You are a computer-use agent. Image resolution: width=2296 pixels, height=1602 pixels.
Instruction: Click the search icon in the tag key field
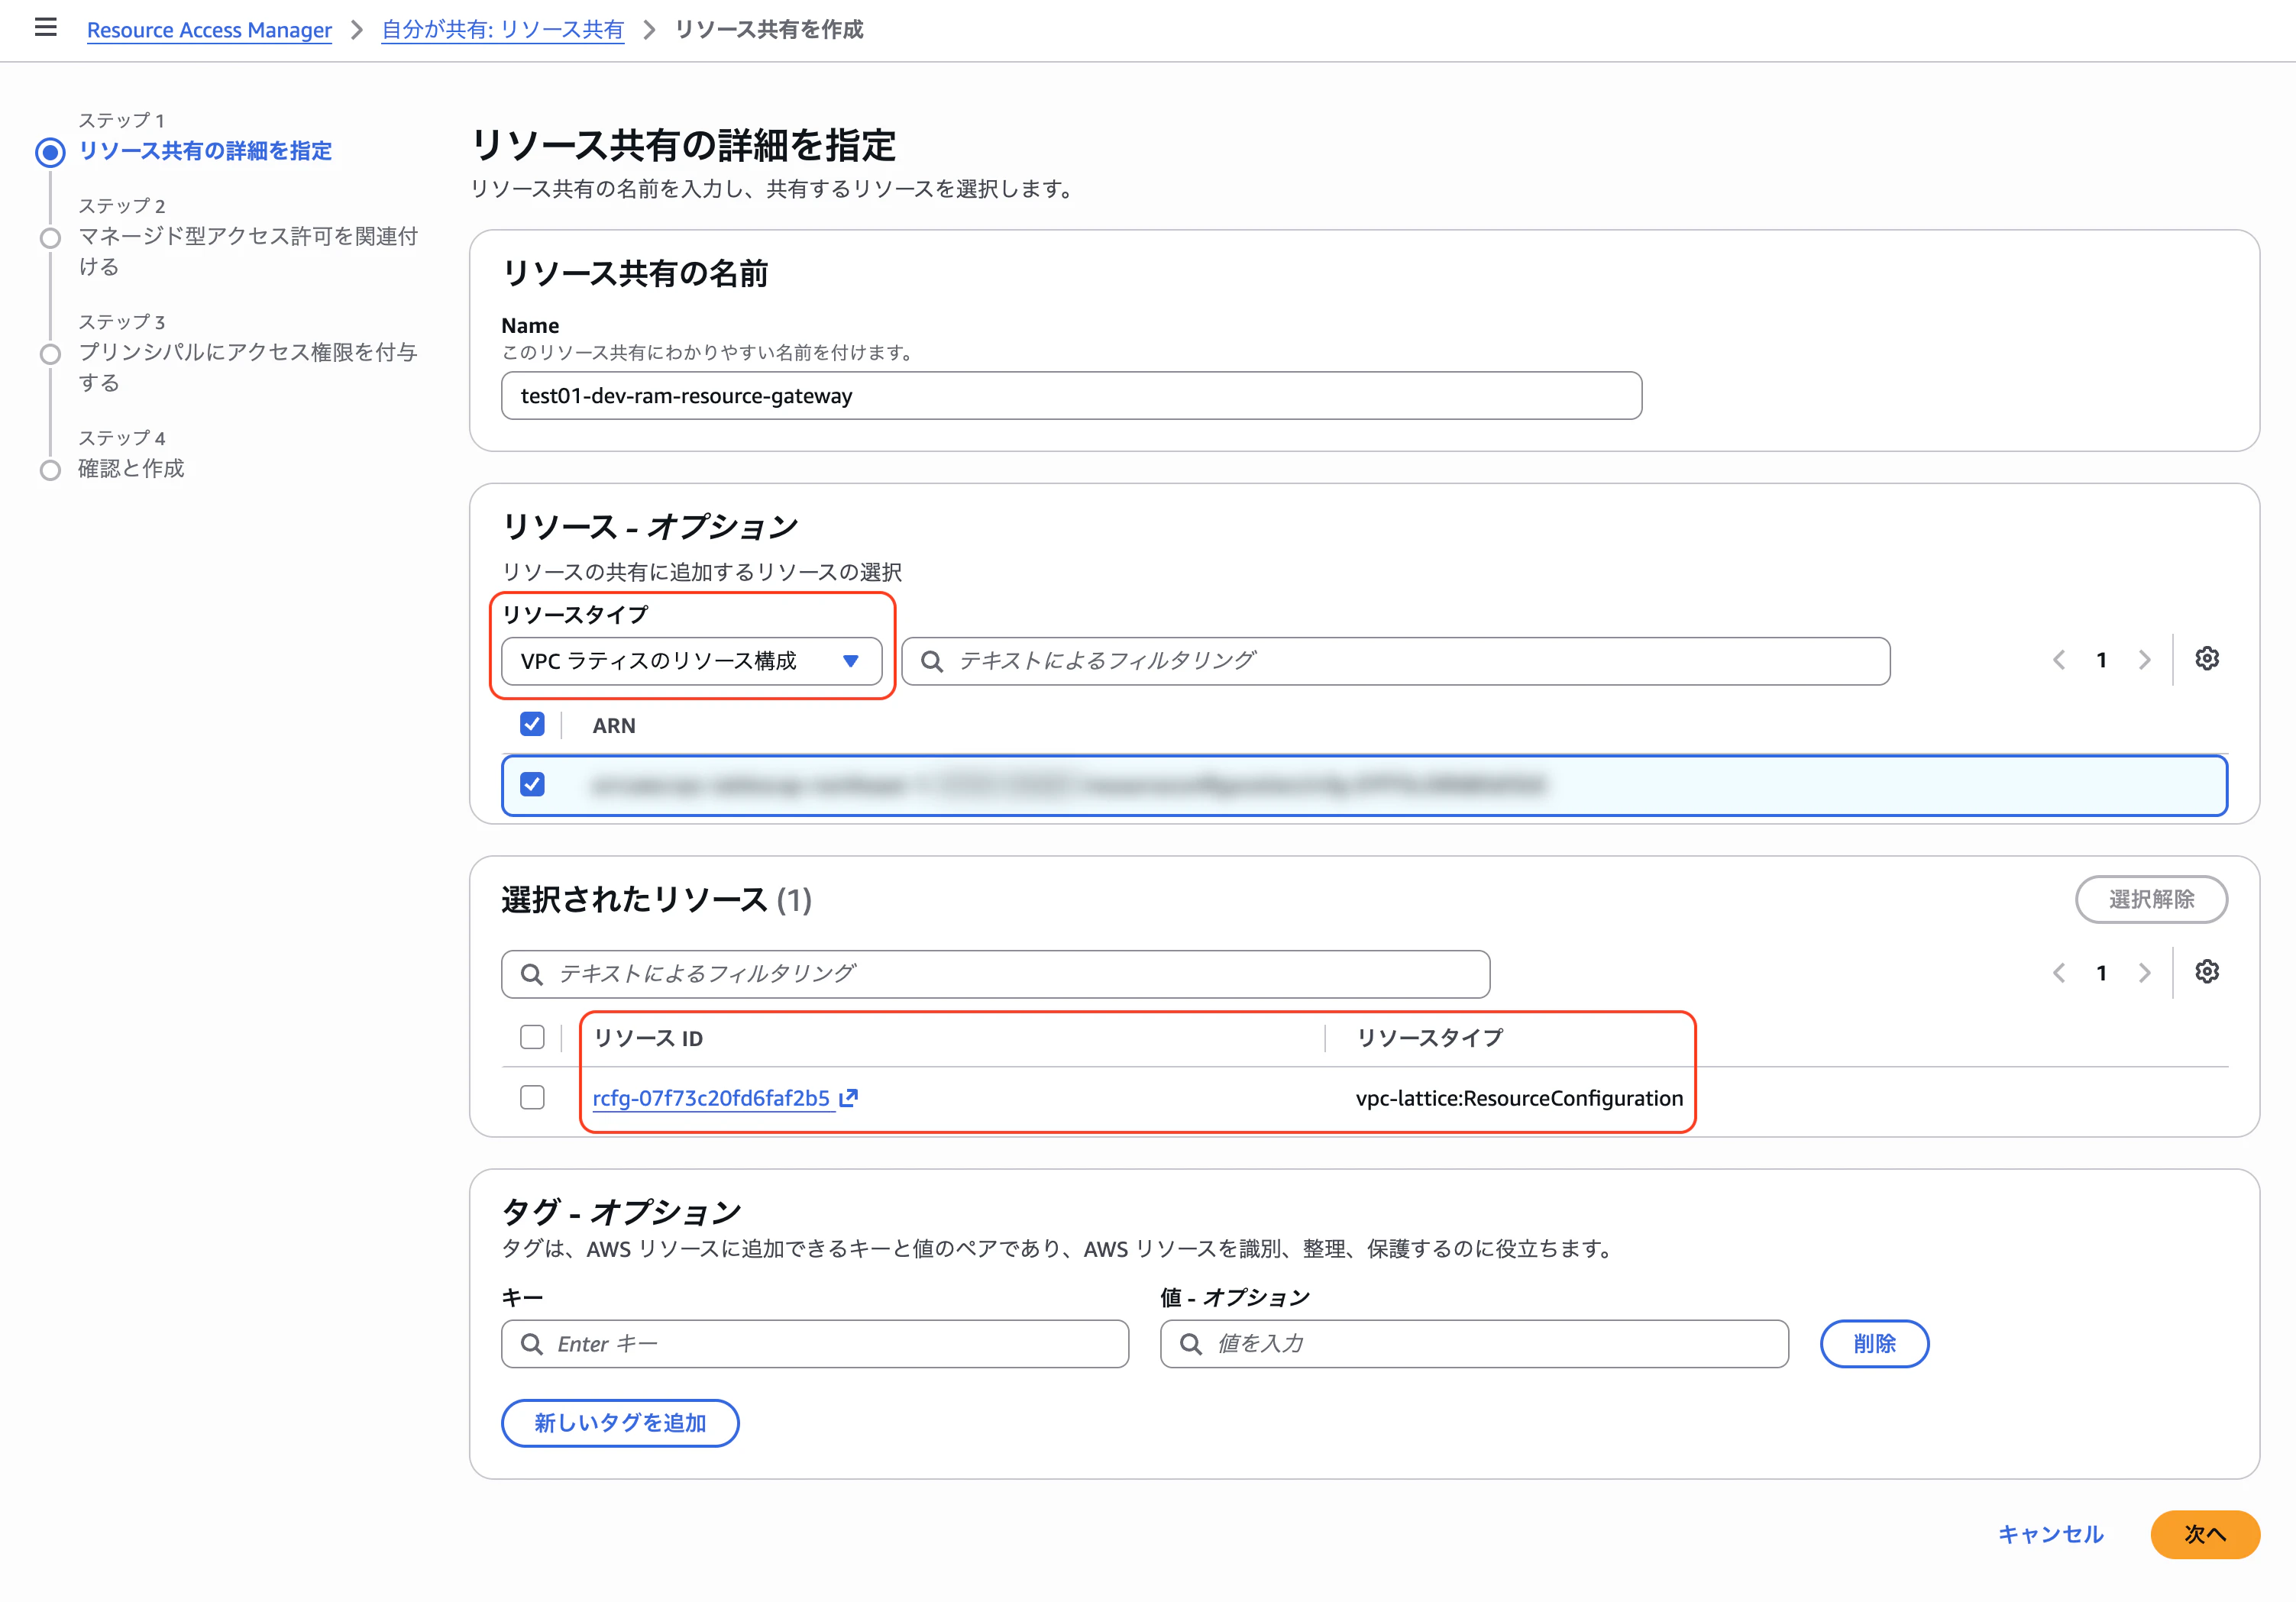(x=532, y=1344)
